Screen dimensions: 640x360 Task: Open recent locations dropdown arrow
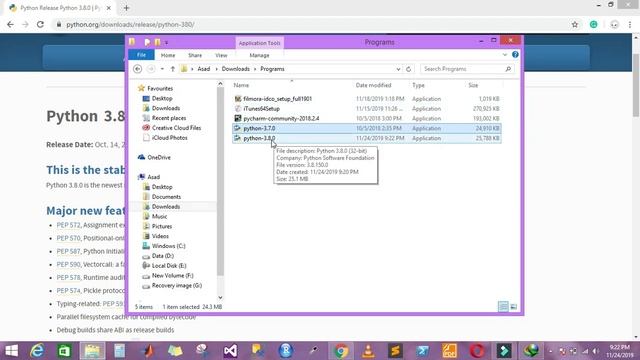(162, 69)
